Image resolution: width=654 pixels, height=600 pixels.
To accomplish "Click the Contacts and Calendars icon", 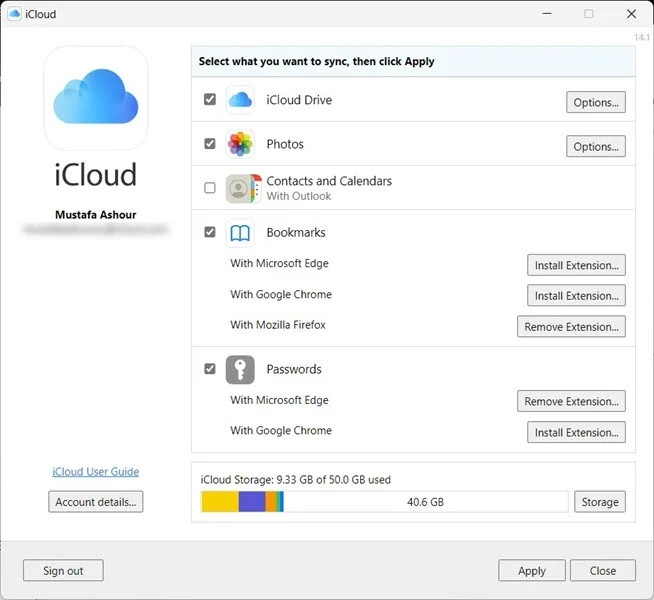I will click(244, 188).
